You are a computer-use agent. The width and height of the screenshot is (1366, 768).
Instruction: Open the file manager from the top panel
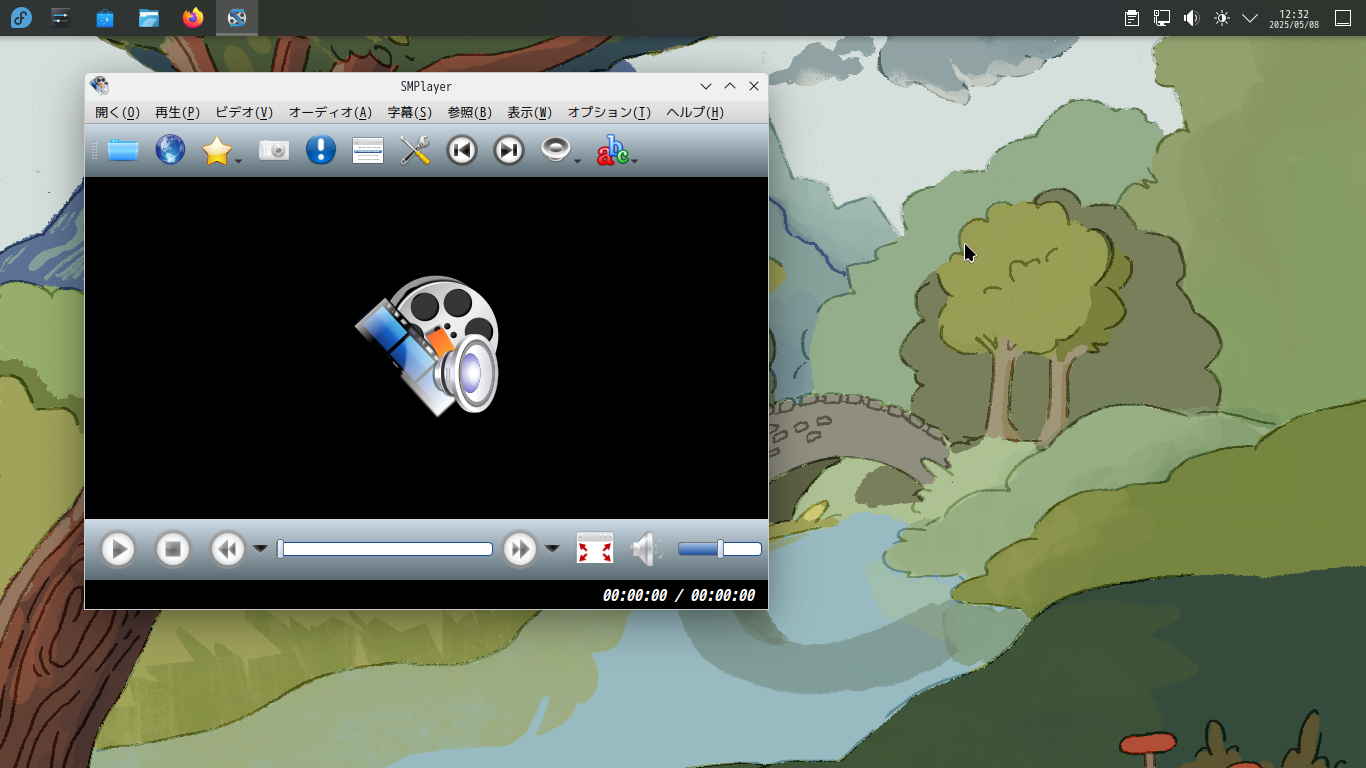pyautogui.click(x=149, y=18)
